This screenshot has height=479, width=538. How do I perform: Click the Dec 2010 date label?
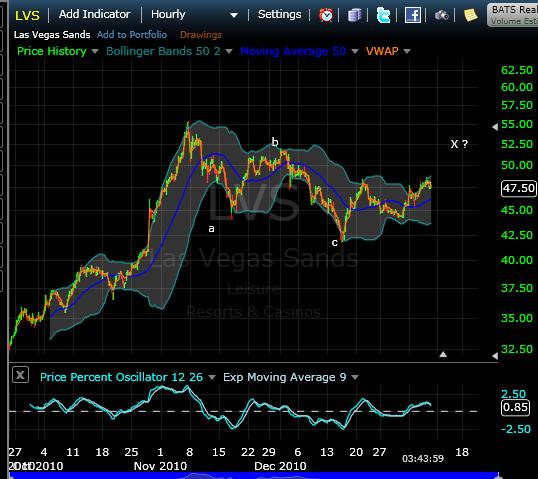coord(280,466)
